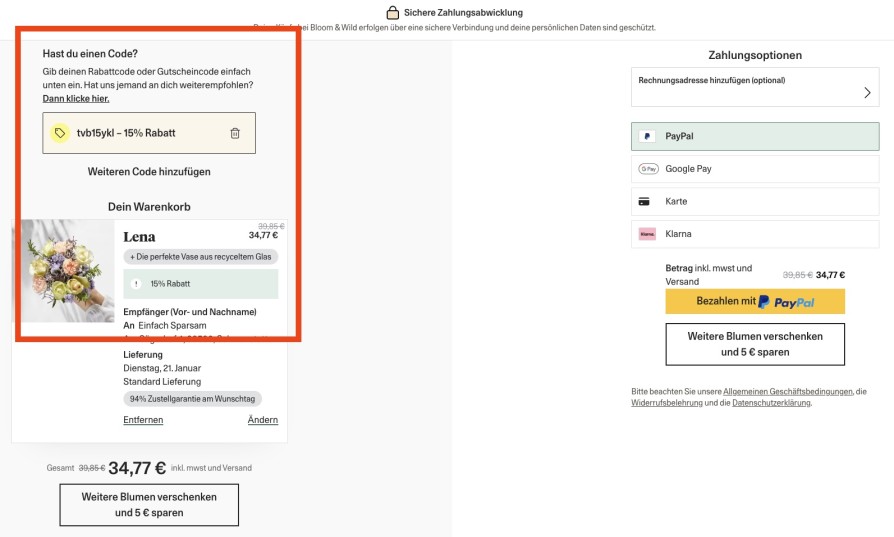Click the Betrag inkl. mwst und Versand label

click(x=709, y=275)
